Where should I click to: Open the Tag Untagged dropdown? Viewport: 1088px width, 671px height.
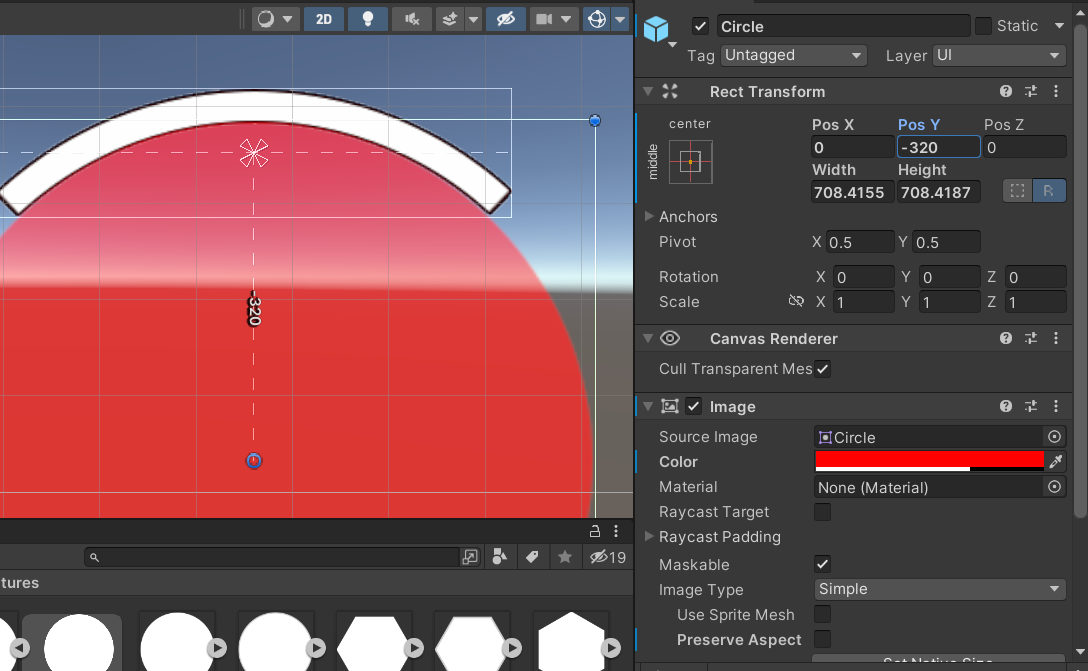click(x=794, y=56)
